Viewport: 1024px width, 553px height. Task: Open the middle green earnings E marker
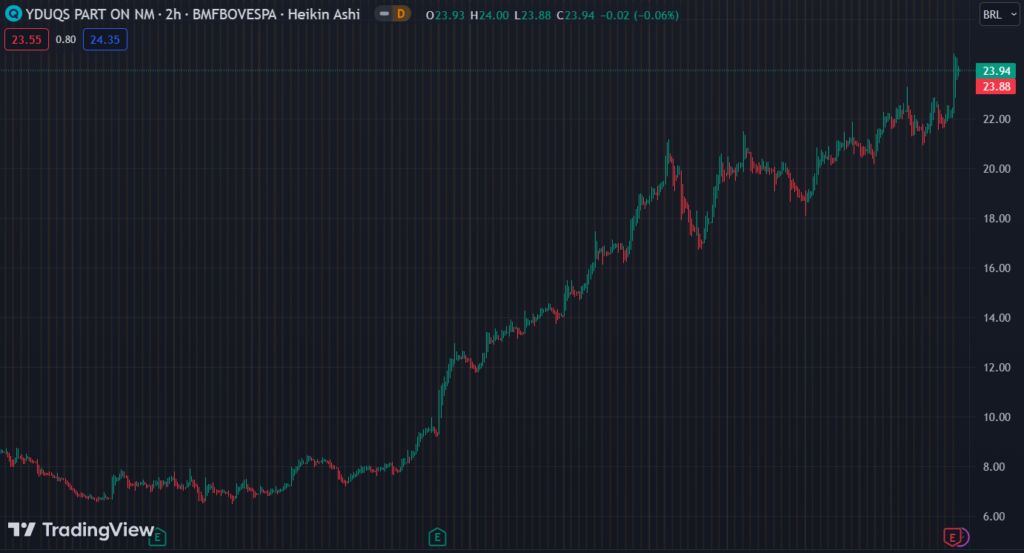(x=437, y=537)
